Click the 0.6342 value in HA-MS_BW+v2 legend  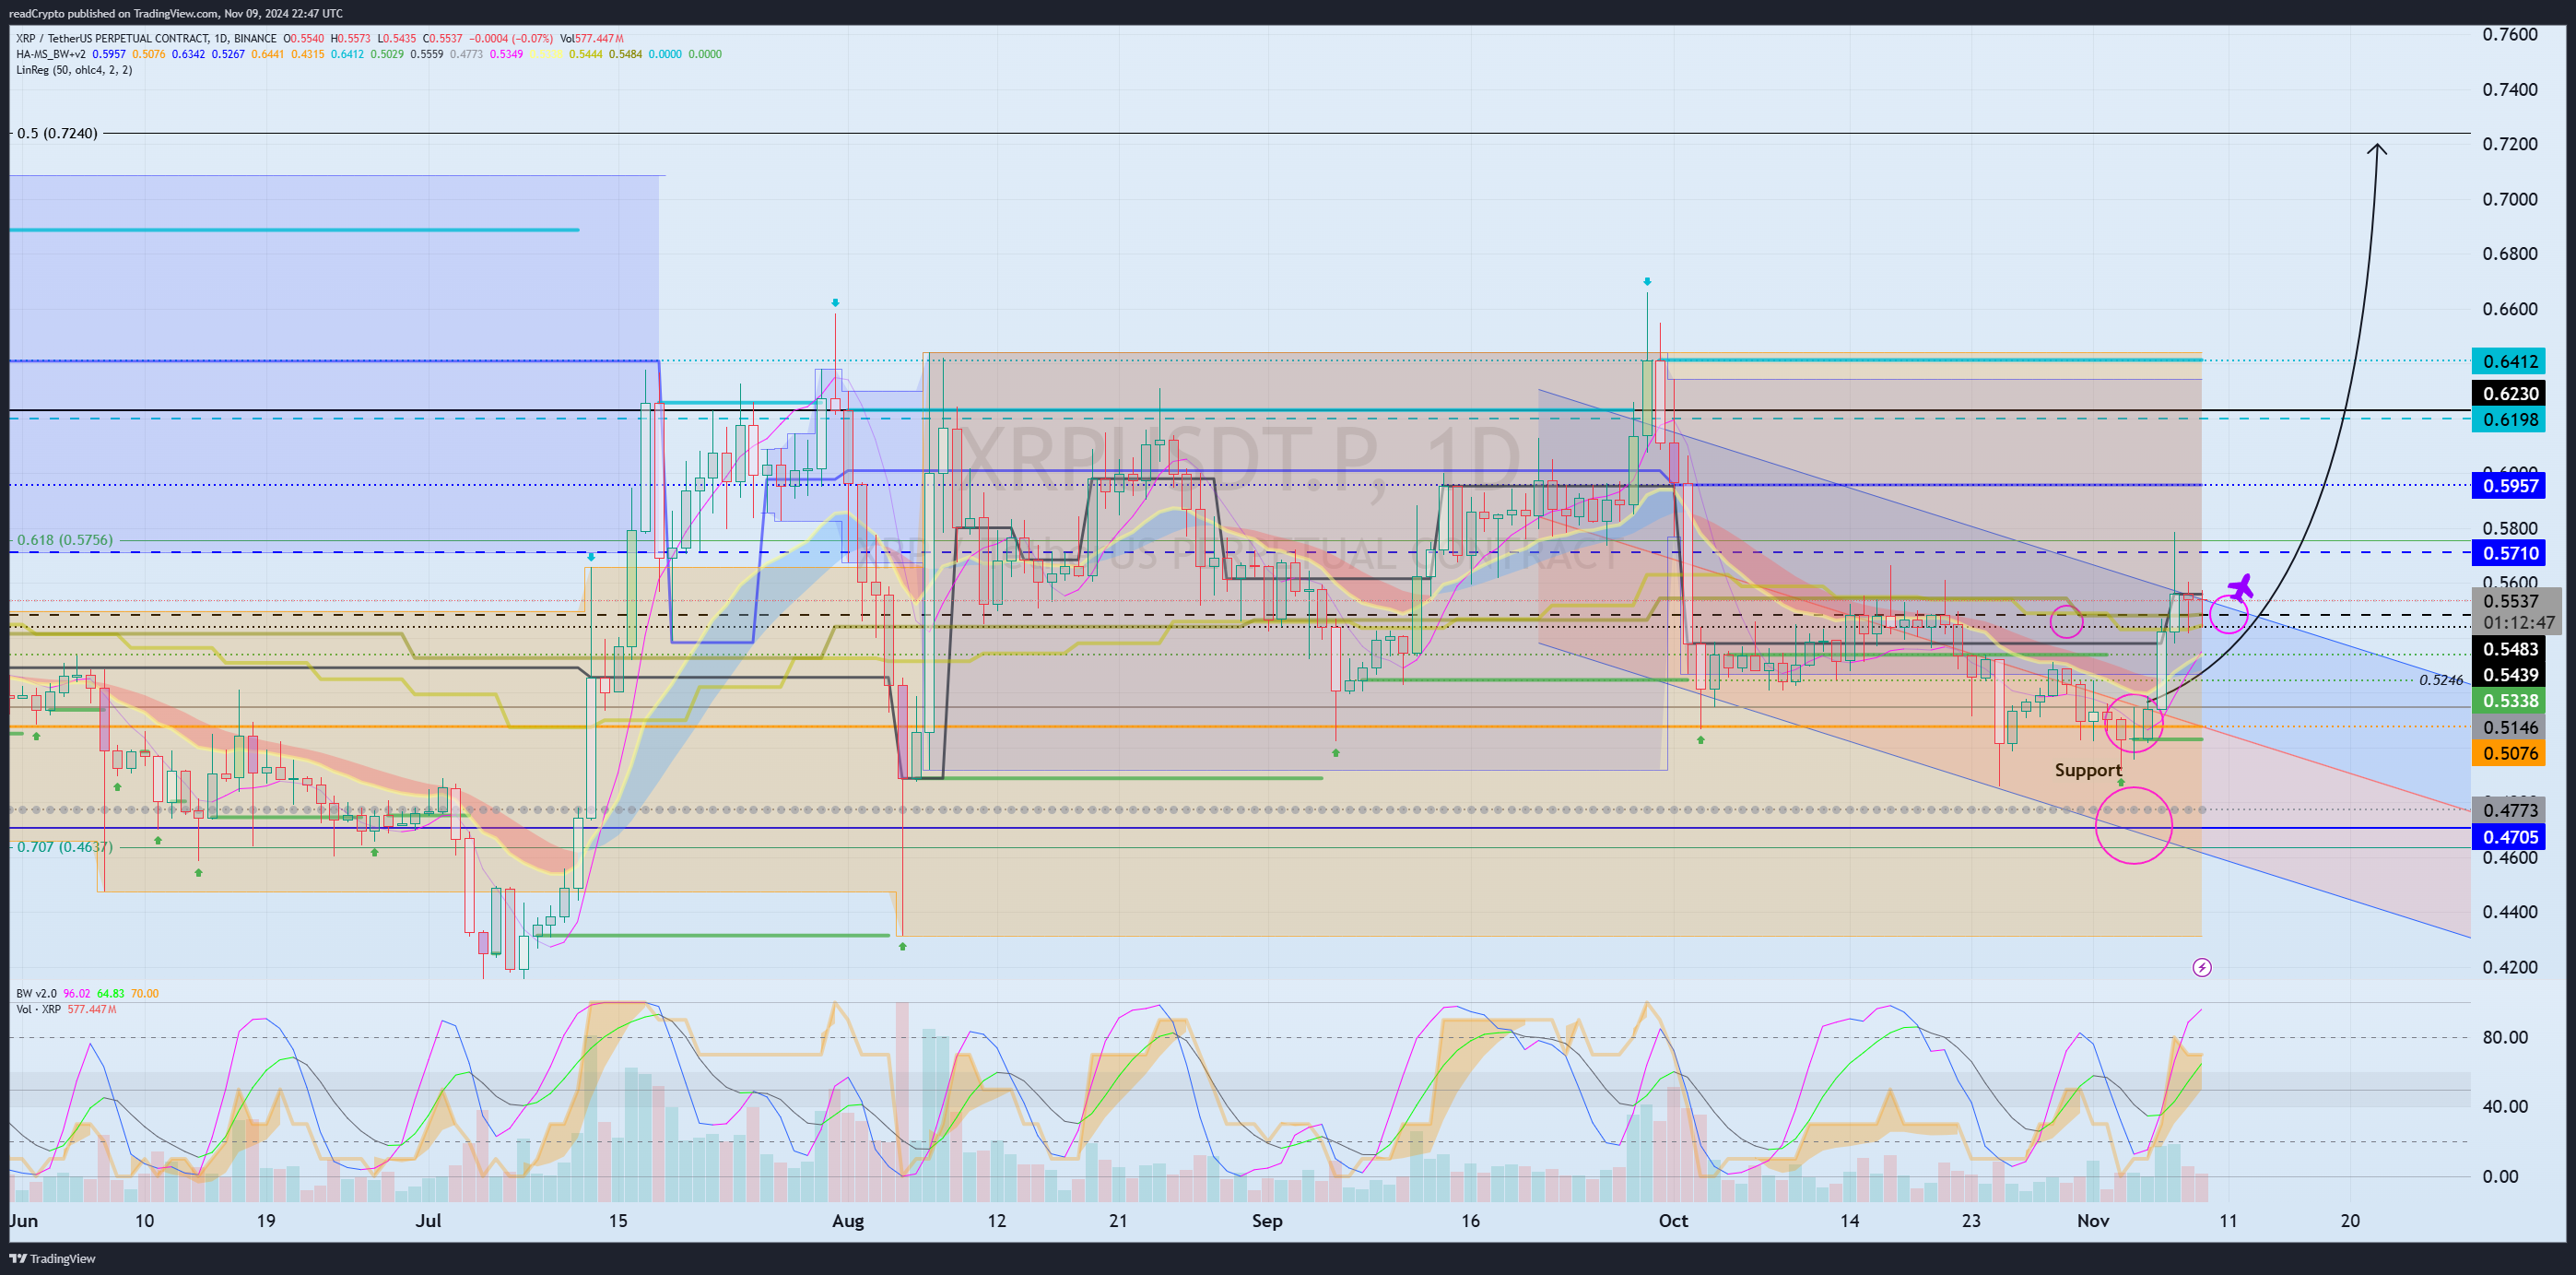click(x=188, y=54)
